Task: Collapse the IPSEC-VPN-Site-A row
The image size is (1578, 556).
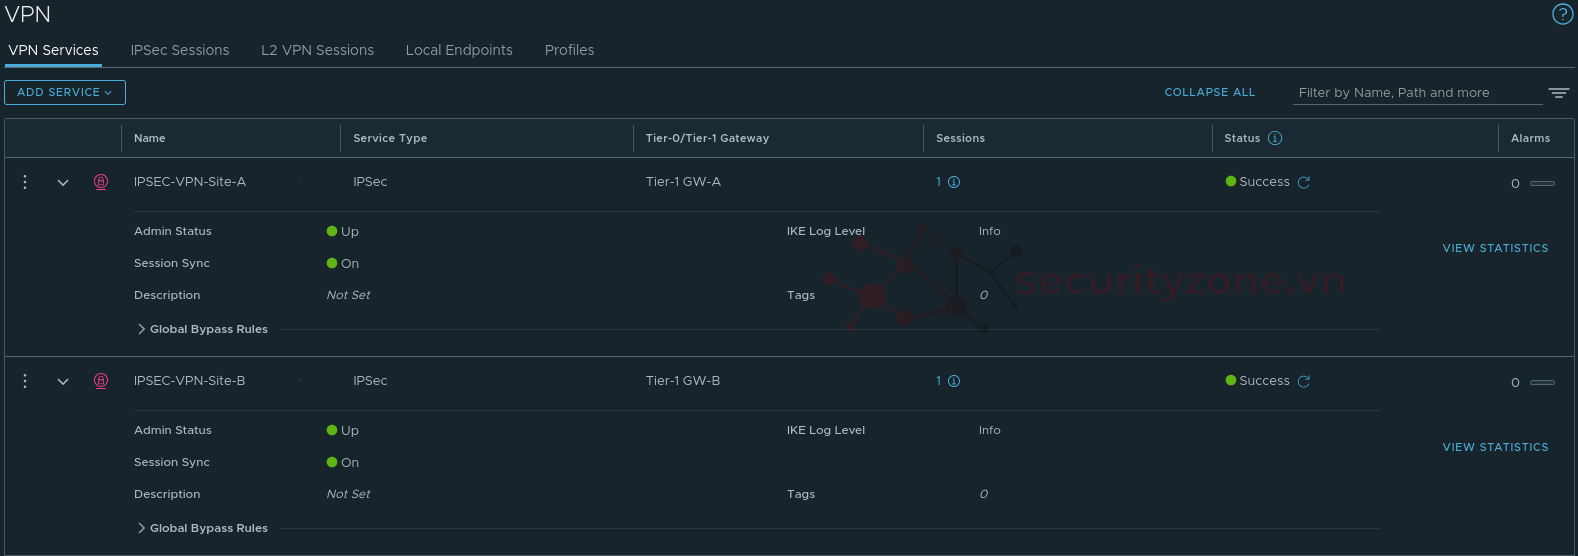Action: (63, 183)
